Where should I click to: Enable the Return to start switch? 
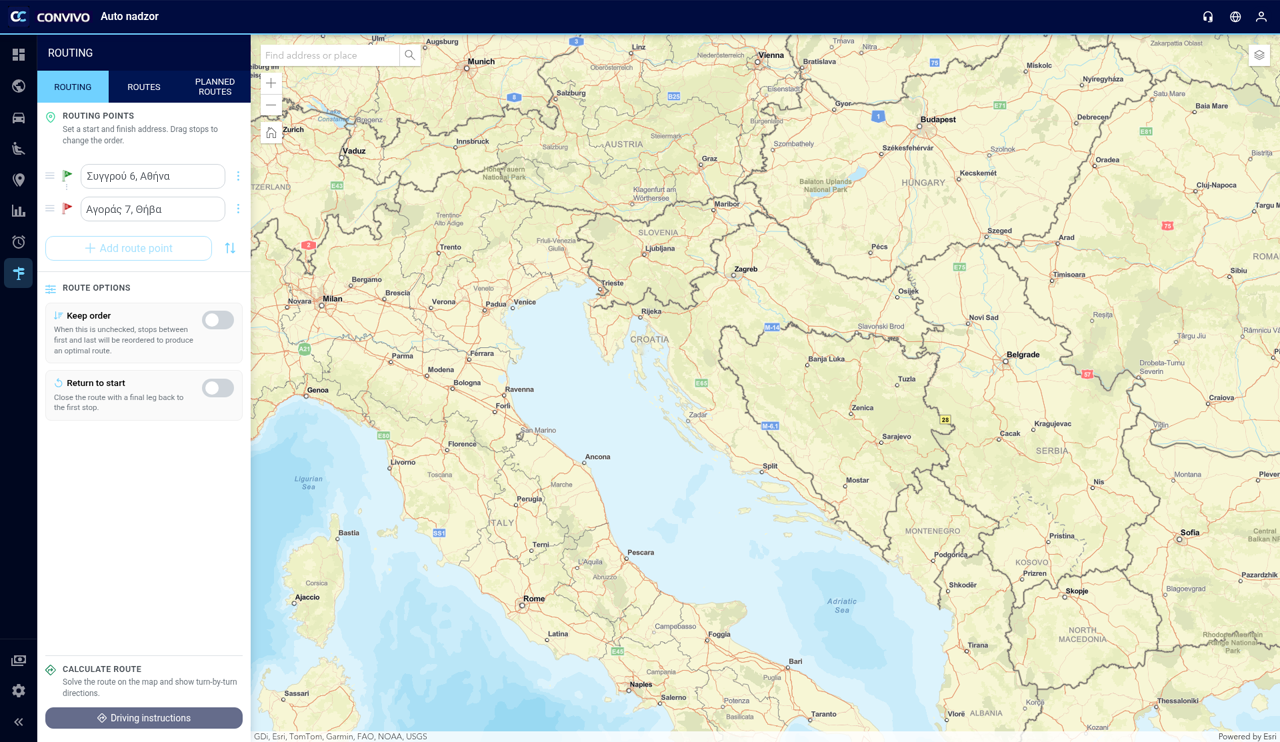coord(218,388)
